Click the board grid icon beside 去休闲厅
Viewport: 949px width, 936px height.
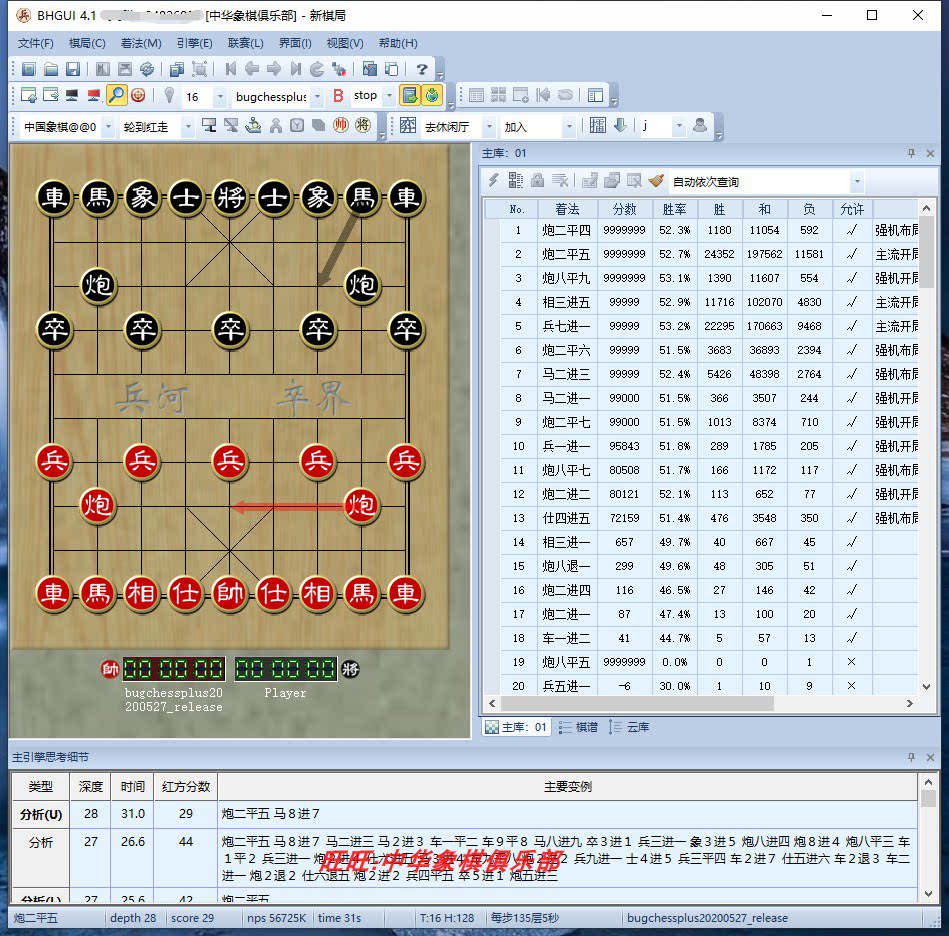pyautogui.click(x=408, y=125)
